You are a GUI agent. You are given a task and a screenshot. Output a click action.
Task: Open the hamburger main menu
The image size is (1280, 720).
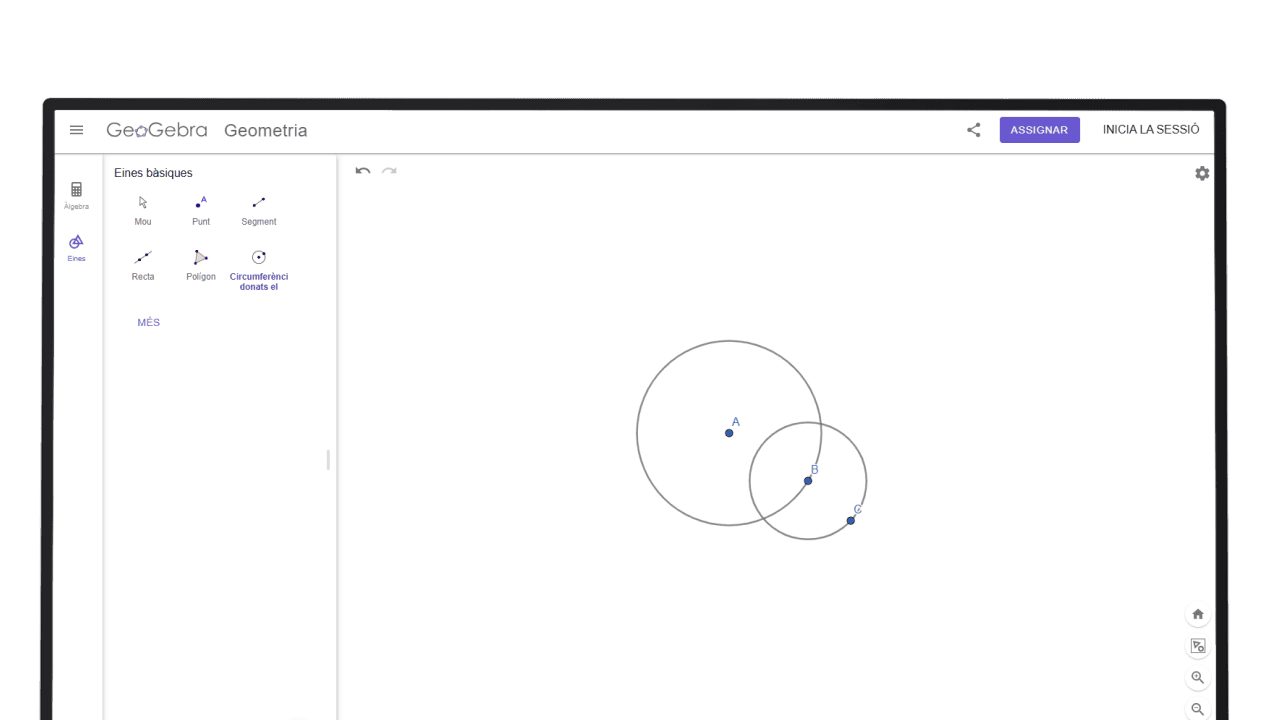[x=77, y=130]
